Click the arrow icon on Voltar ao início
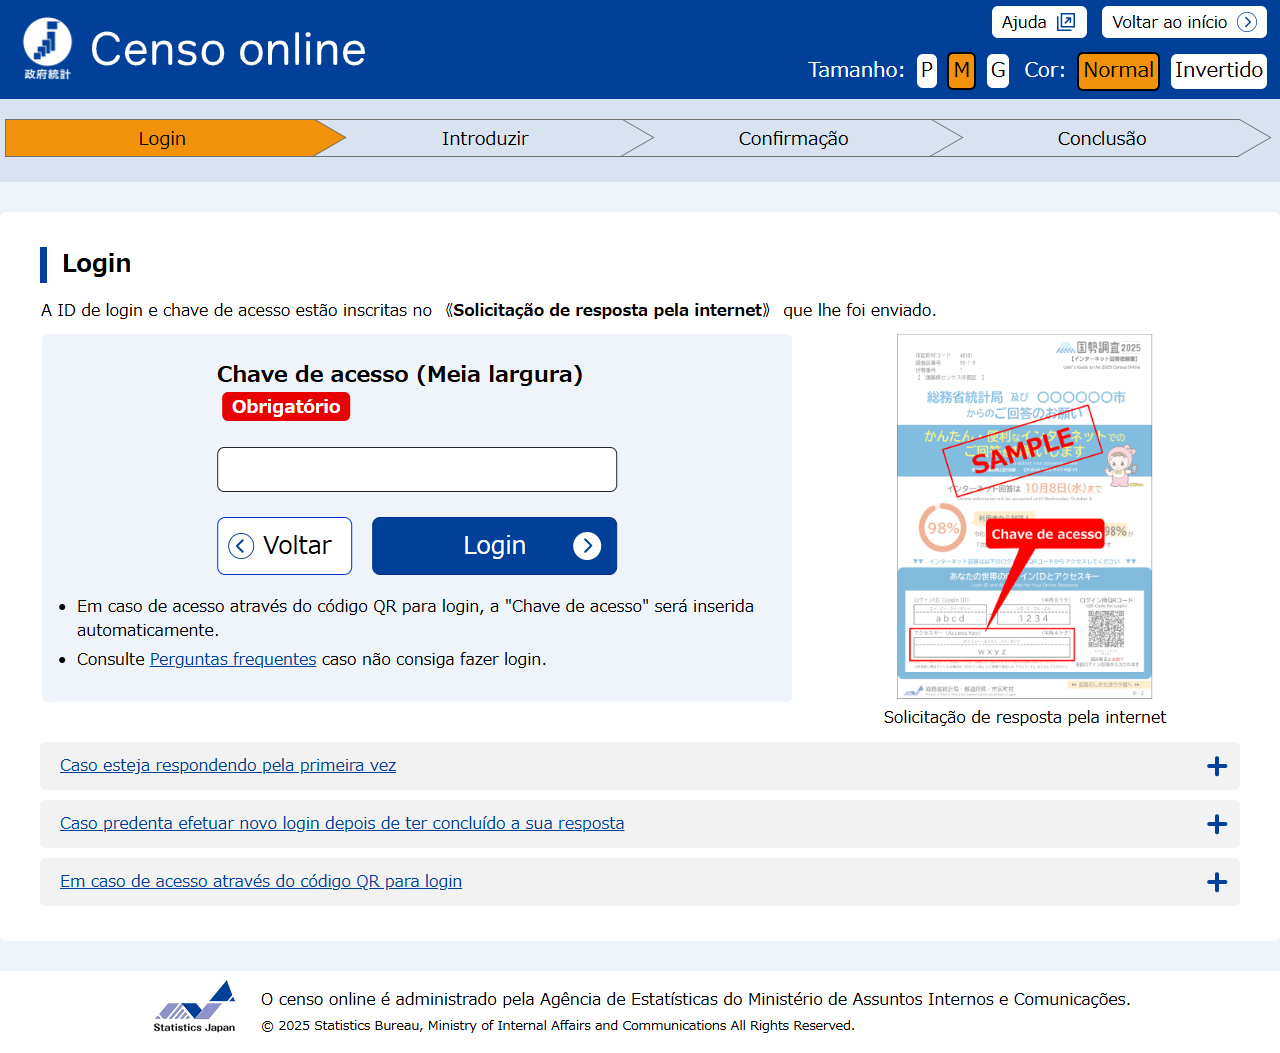 [1247, 22]
